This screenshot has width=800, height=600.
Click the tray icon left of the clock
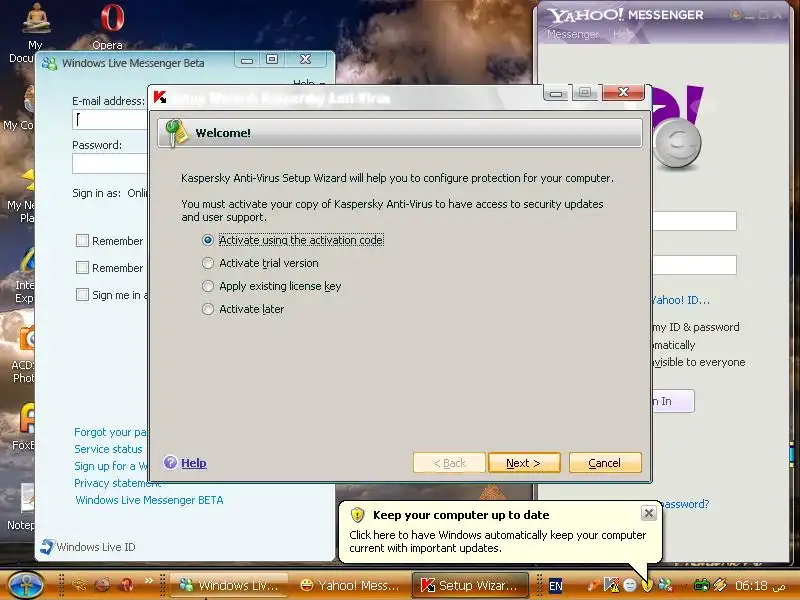point(720,585)
